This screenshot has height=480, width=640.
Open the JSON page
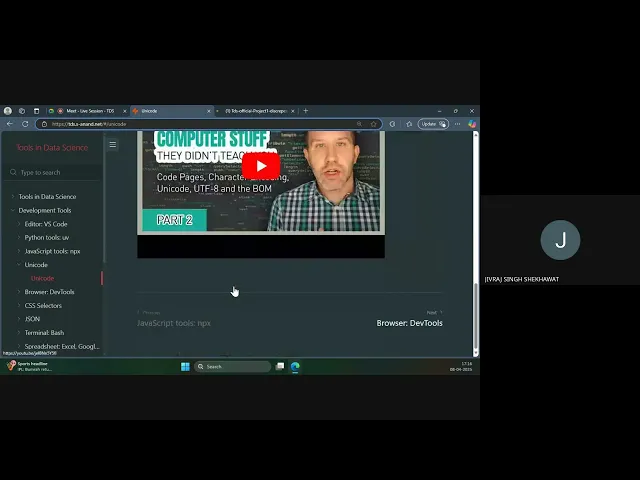coord(32,319)
